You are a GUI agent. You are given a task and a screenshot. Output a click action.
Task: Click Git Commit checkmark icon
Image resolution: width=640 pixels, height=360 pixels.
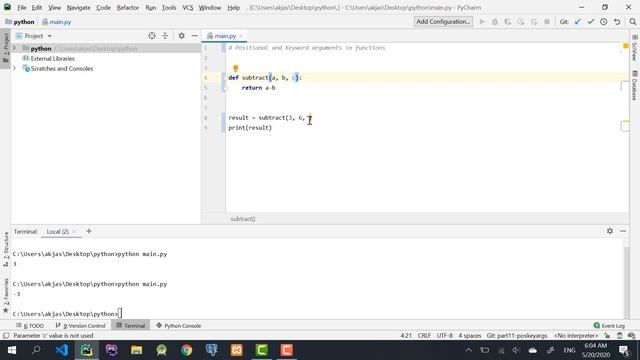click(591, 22)
